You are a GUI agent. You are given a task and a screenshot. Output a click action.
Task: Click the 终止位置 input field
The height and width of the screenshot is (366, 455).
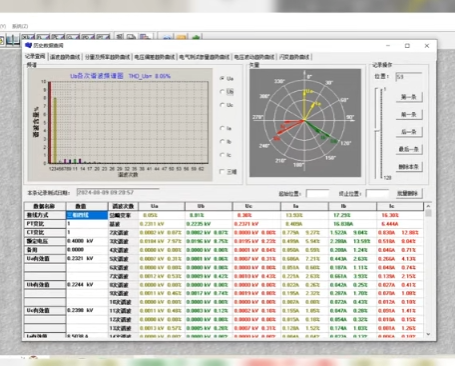tap(378, 194)
